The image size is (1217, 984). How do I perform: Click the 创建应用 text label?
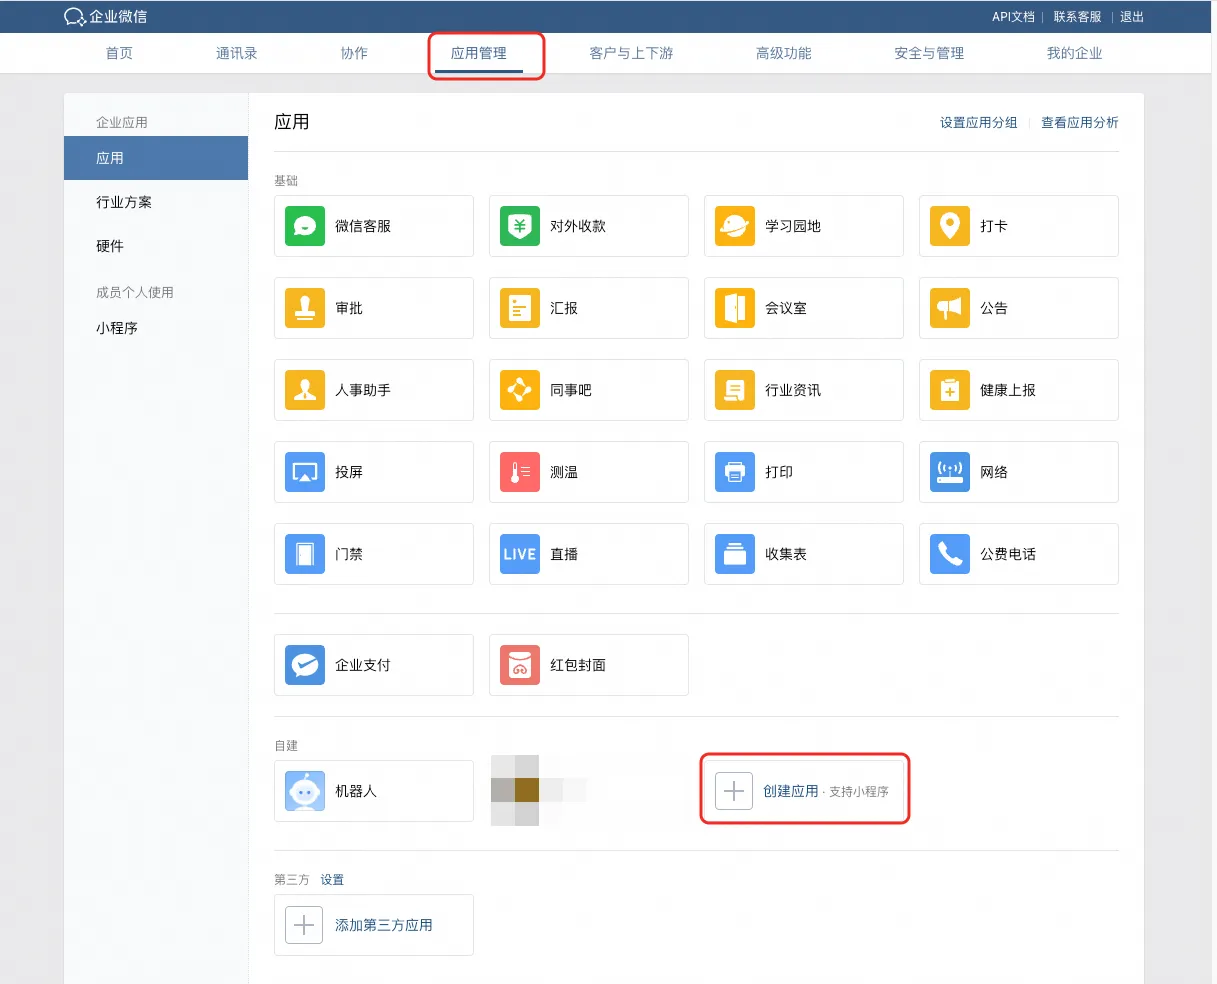click(x=790, y=791)
